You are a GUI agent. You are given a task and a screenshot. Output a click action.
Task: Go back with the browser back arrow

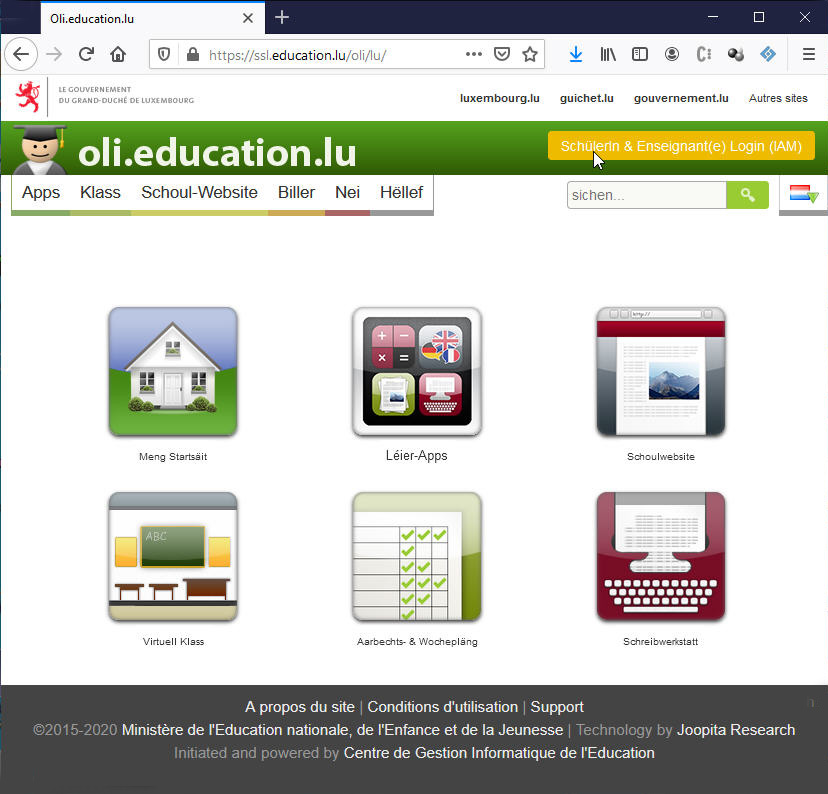click(21, 54)
